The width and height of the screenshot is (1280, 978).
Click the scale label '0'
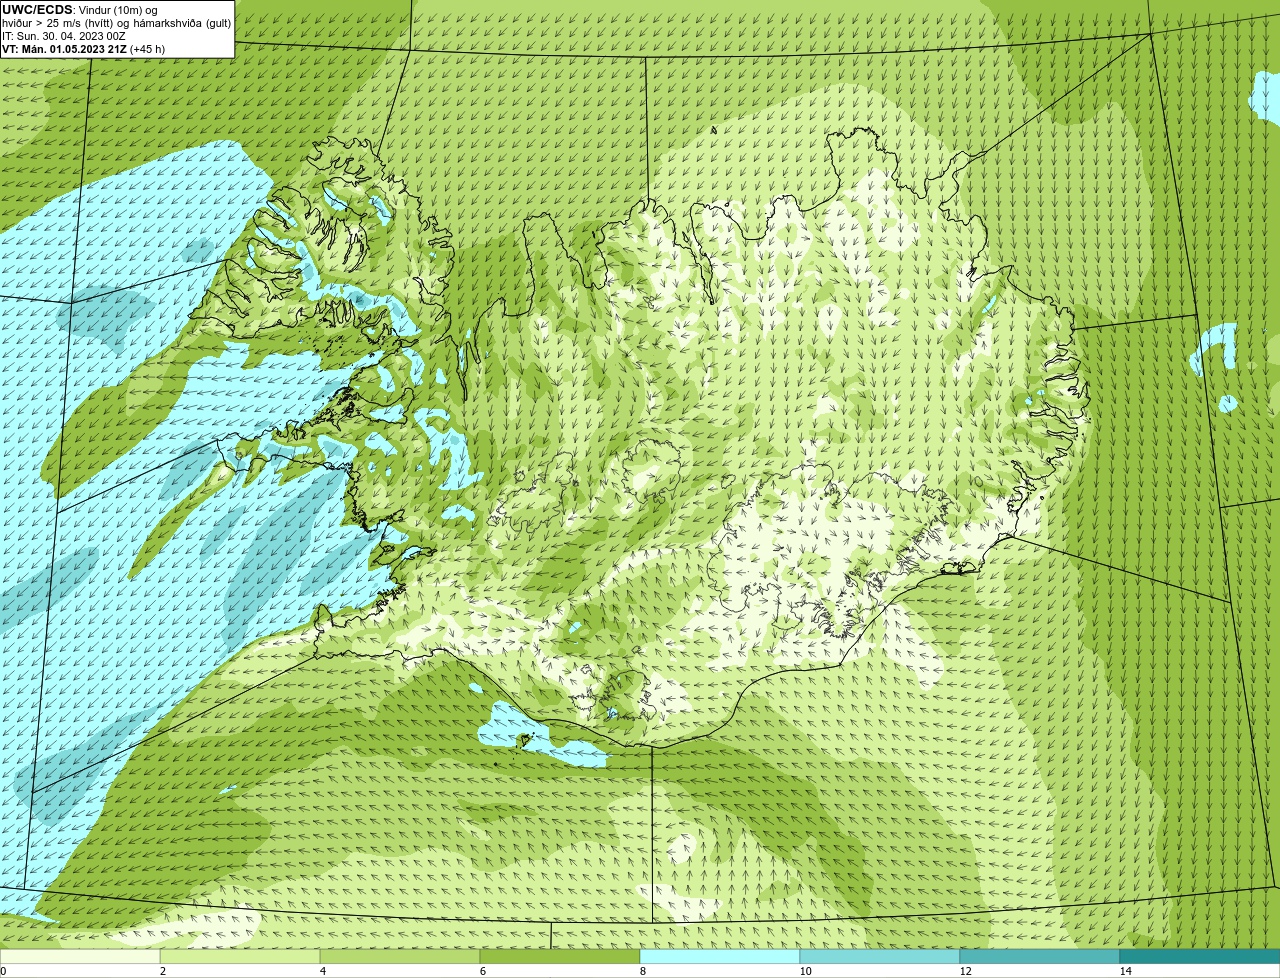click(3, 971)
